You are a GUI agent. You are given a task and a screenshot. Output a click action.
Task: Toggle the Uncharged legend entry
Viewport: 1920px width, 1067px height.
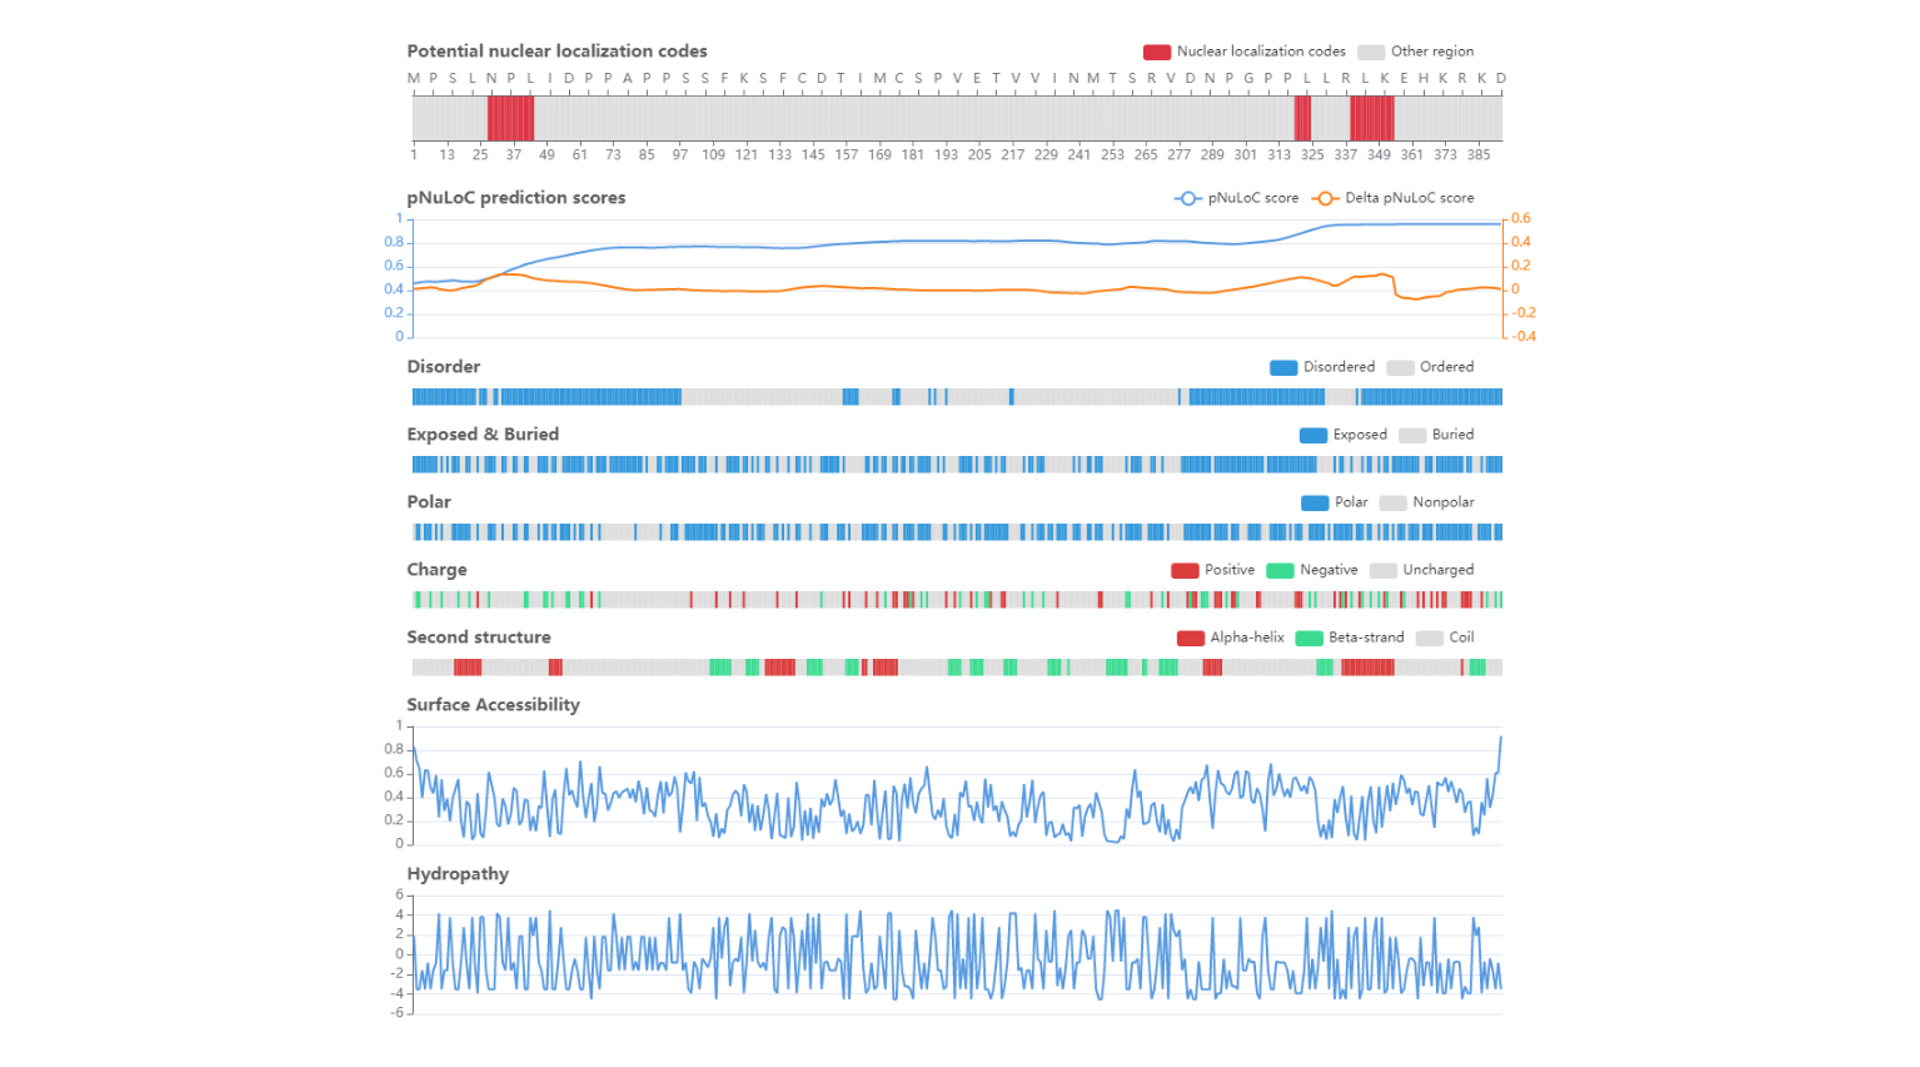[x=1421, y=570]
